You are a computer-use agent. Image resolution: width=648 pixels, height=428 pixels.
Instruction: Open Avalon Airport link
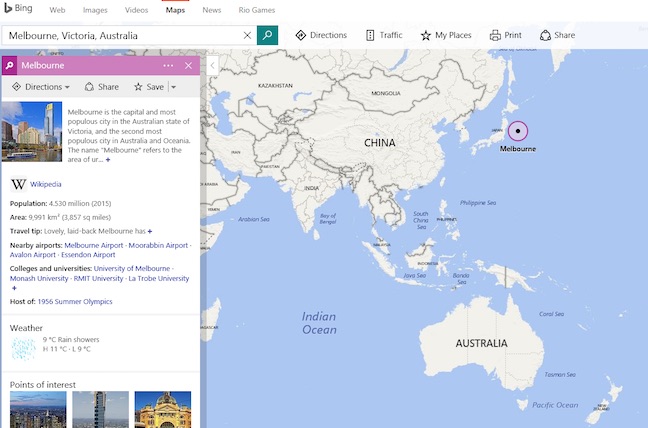33,255
